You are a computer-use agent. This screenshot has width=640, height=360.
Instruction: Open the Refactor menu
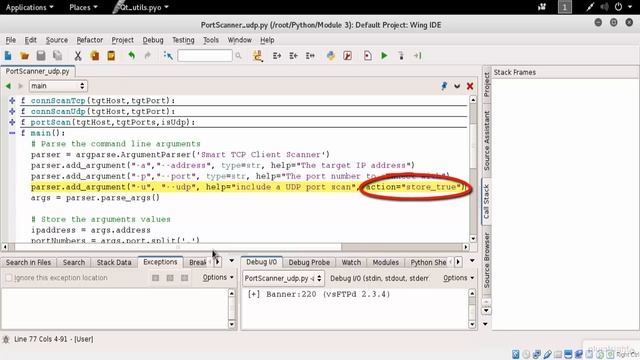(x=90, y=40)
